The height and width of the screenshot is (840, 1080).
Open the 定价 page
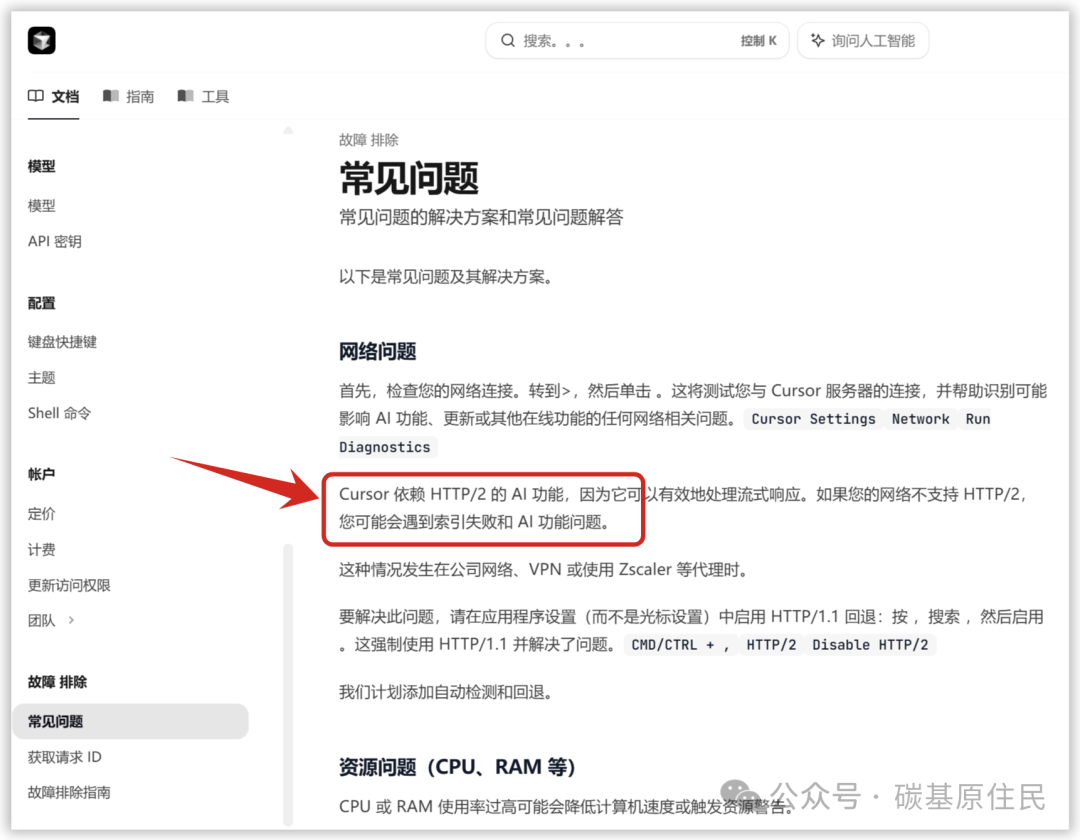point(41,514)
